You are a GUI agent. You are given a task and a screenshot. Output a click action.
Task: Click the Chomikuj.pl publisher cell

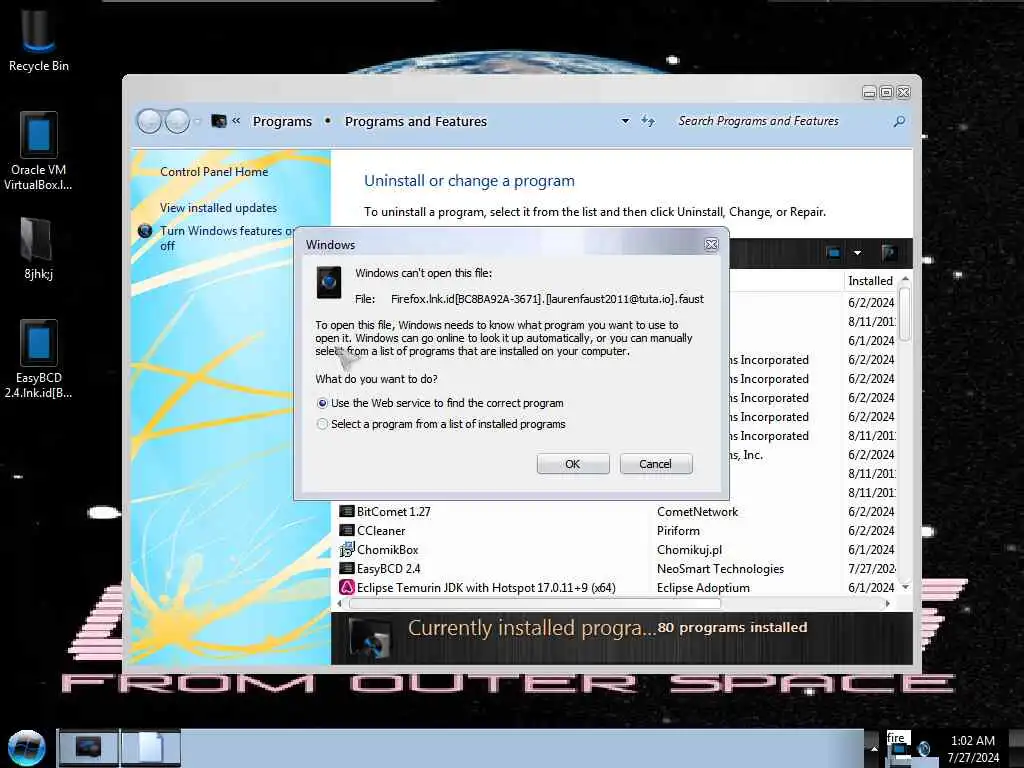pos(690,549)
